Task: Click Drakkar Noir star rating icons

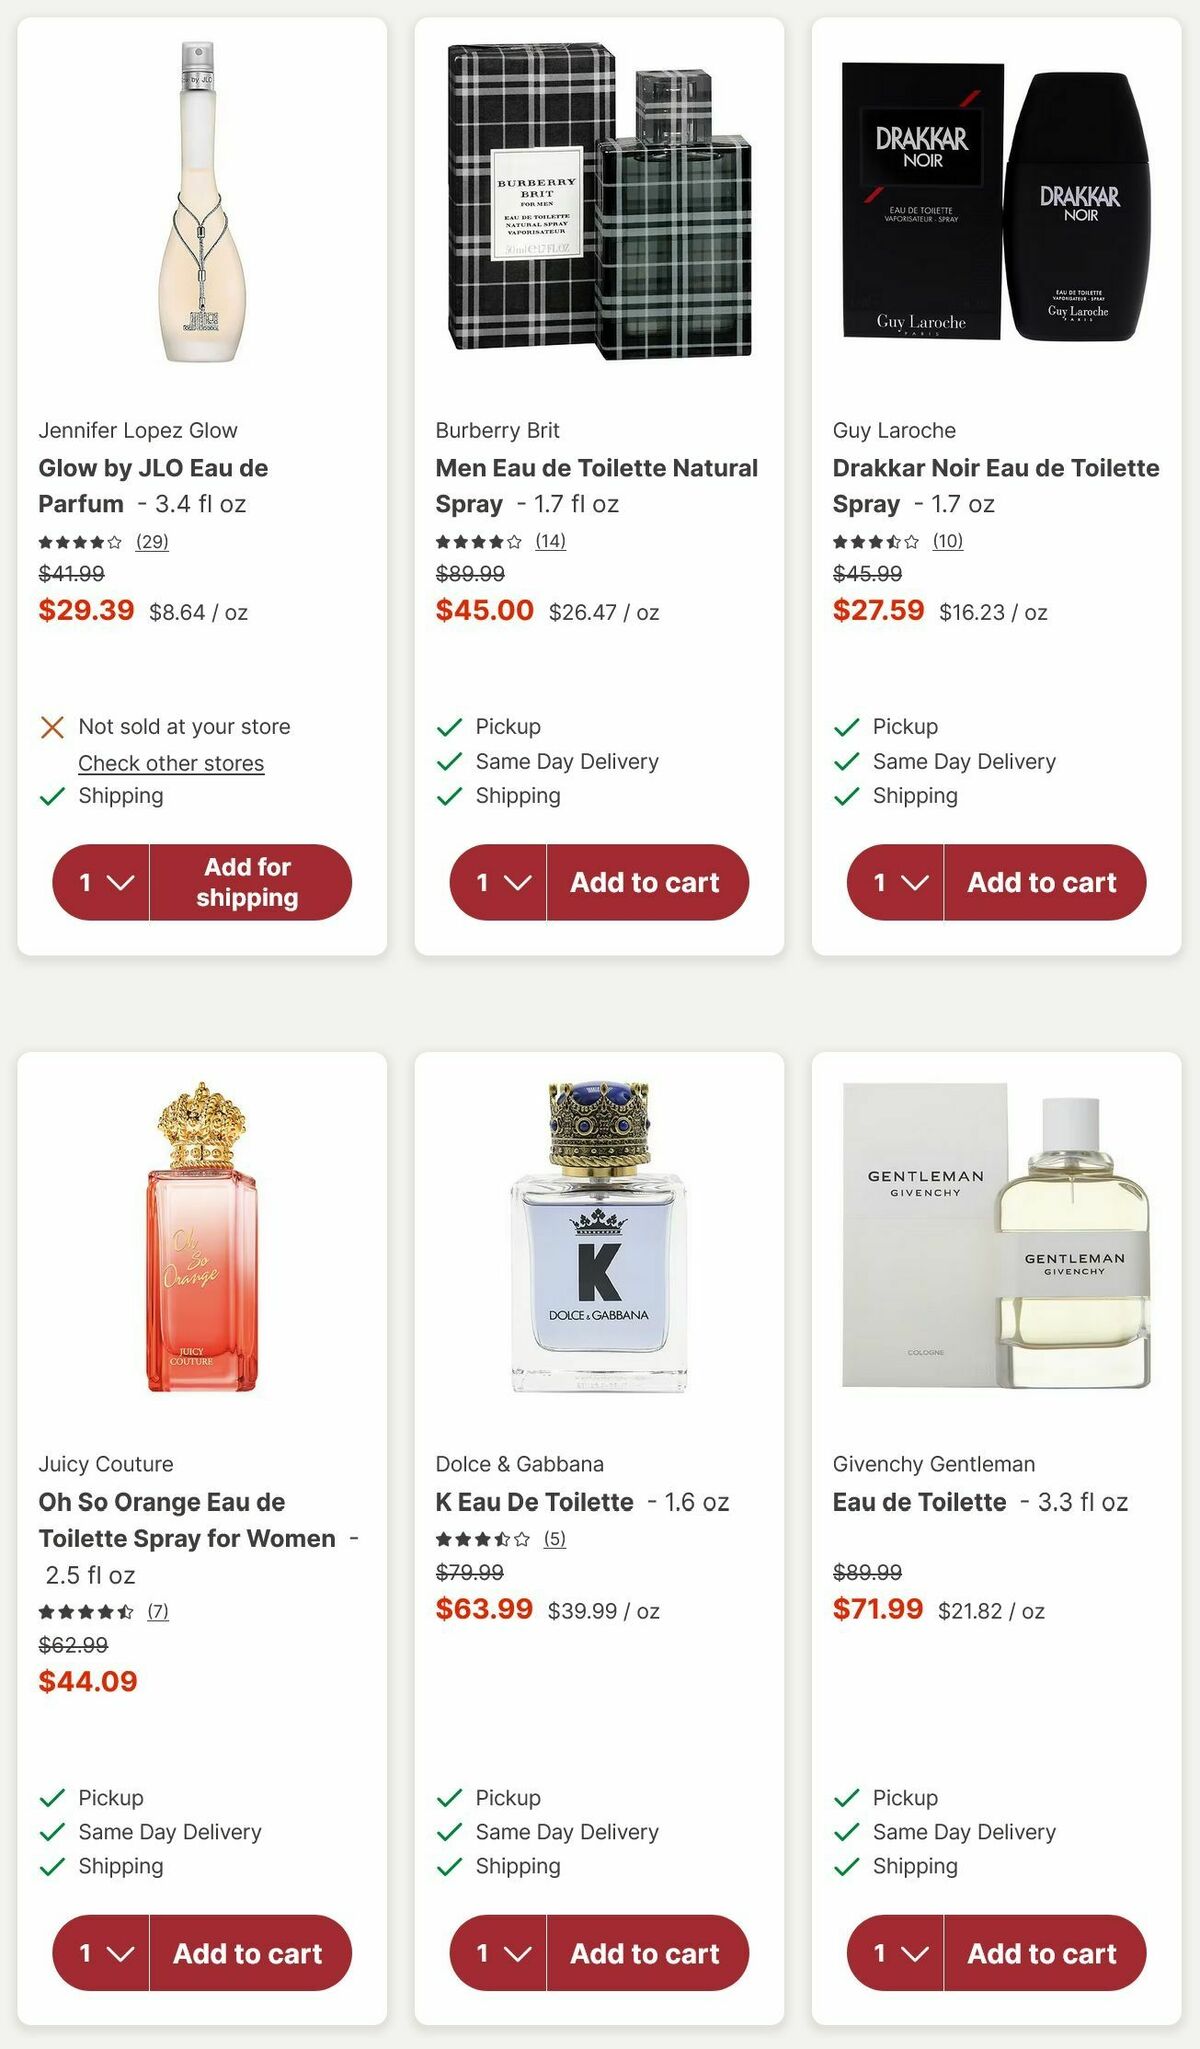Action: point(876,542)
